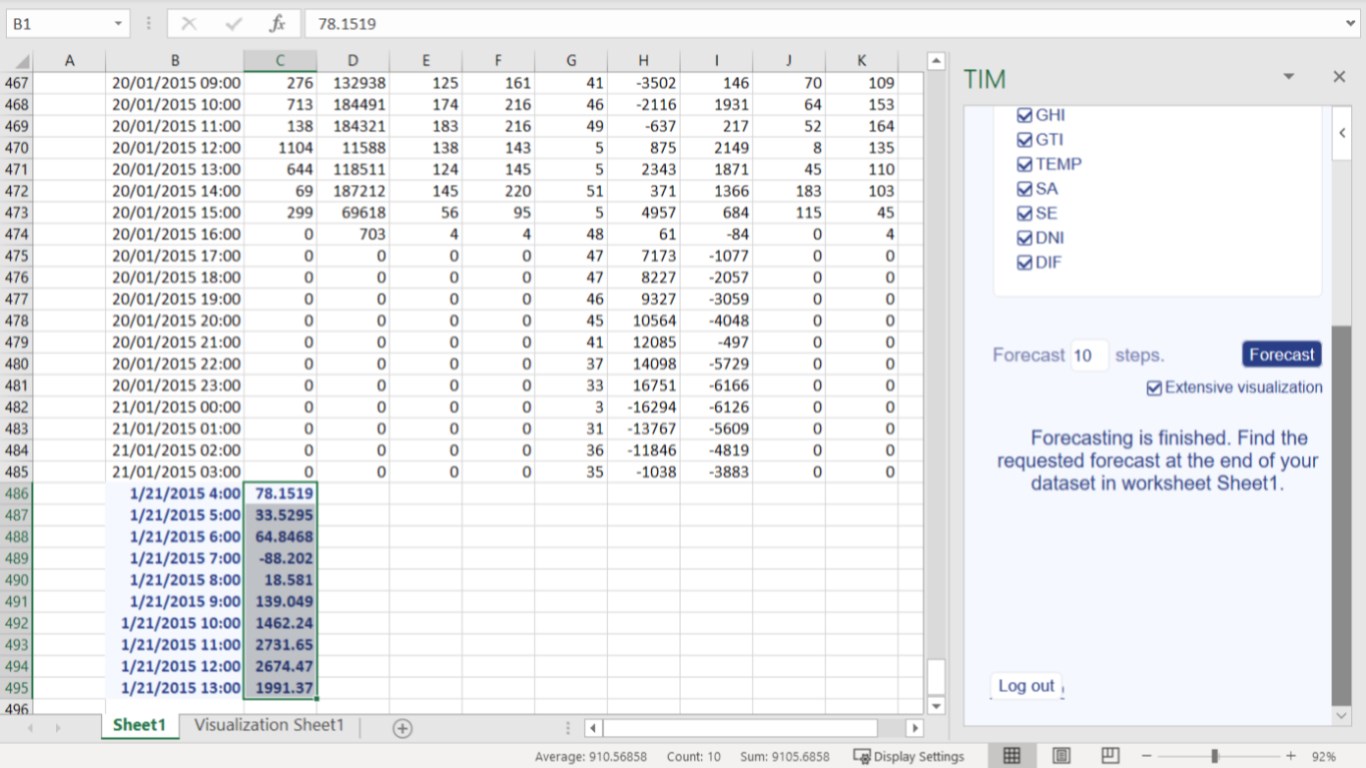The width and height of the screenshot is (1366, 768).
Task: Select the cell containing -16294
Action: click(x=643, y=407)
